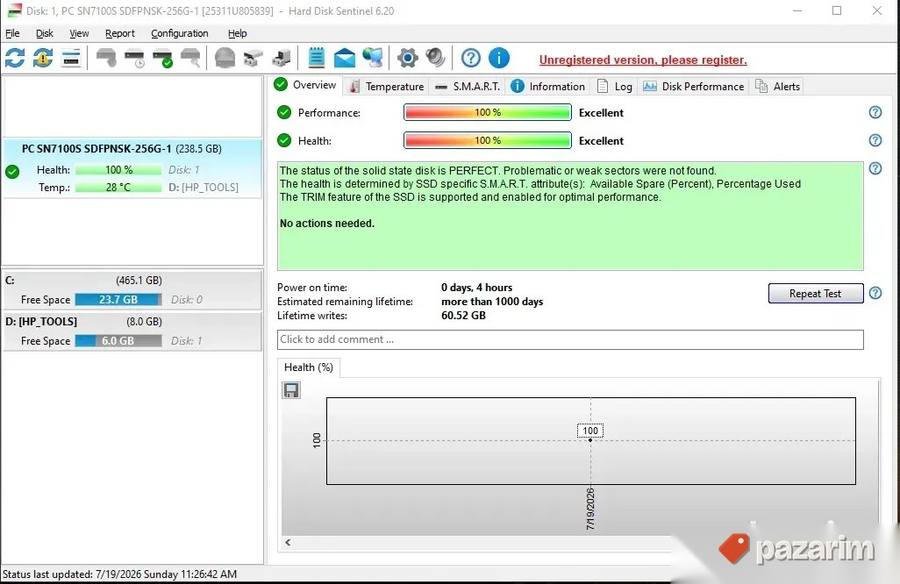This screenshot has width=900, height=584.
Task: Select the PC SN7100S disk entry
Action: coord(132,168)
